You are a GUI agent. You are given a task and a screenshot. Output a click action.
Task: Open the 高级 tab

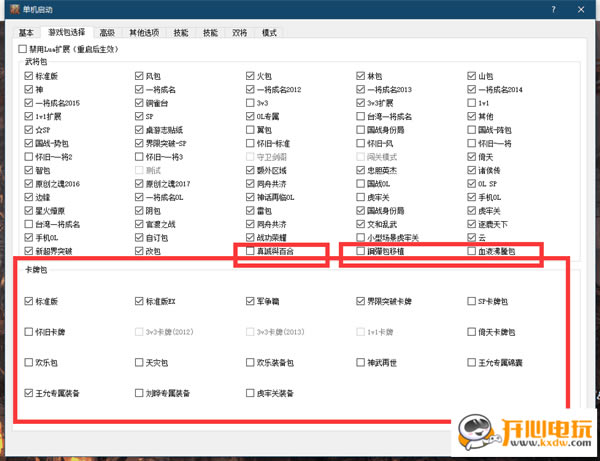click(106, 33)
